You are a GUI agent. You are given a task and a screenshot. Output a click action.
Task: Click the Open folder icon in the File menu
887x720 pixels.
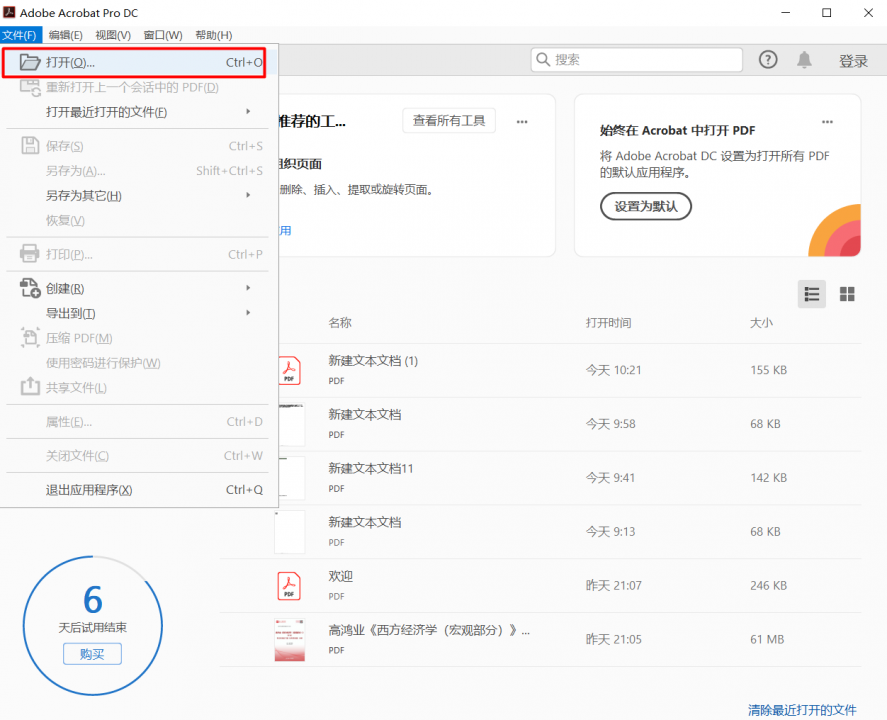click(30, 62)
